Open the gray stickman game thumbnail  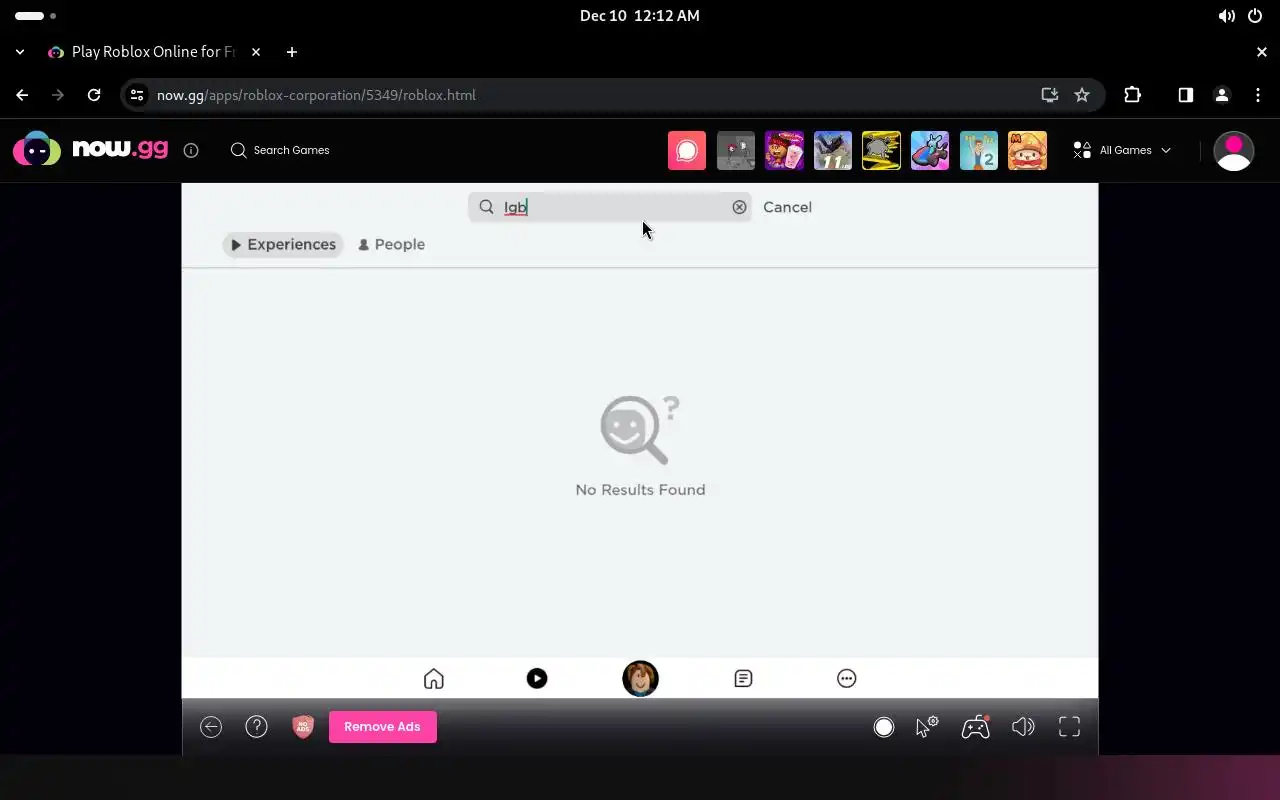coord(736,150)
